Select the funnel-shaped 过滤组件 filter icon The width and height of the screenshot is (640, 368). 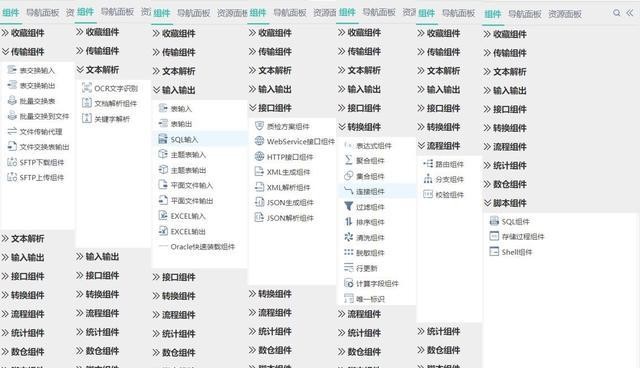[348, 206]
